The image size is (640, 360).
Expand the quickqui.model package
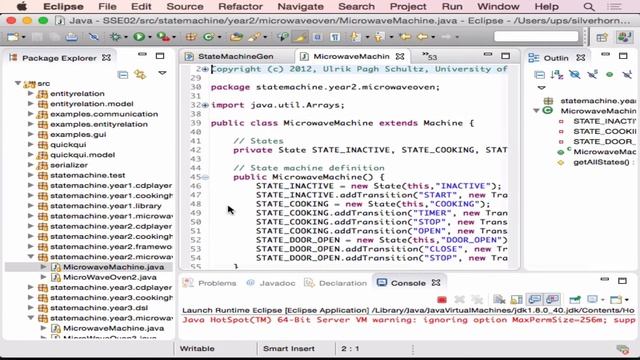(31, 155)
